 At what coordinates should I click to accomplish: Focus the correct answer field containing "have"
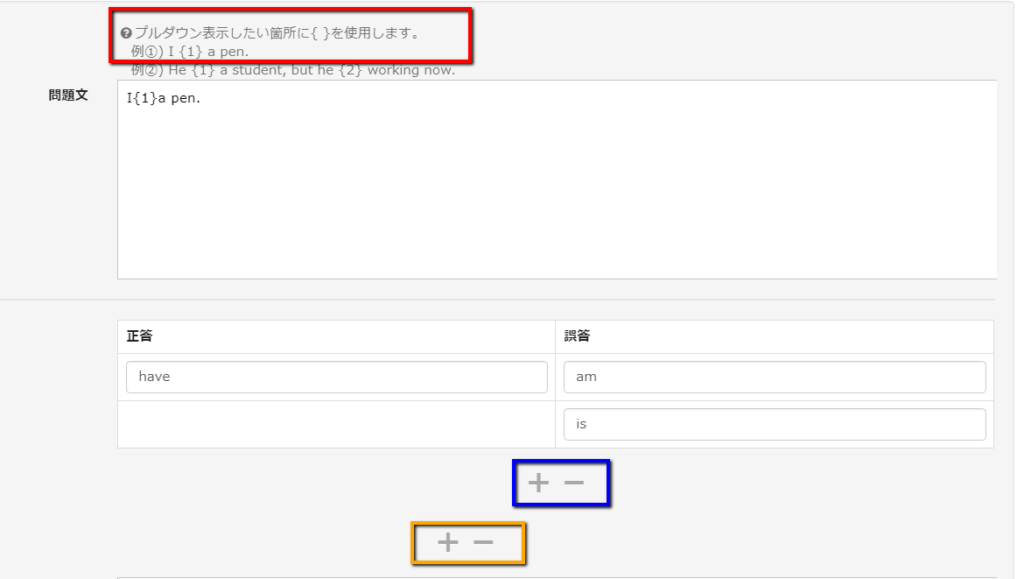tap(336, 377)
